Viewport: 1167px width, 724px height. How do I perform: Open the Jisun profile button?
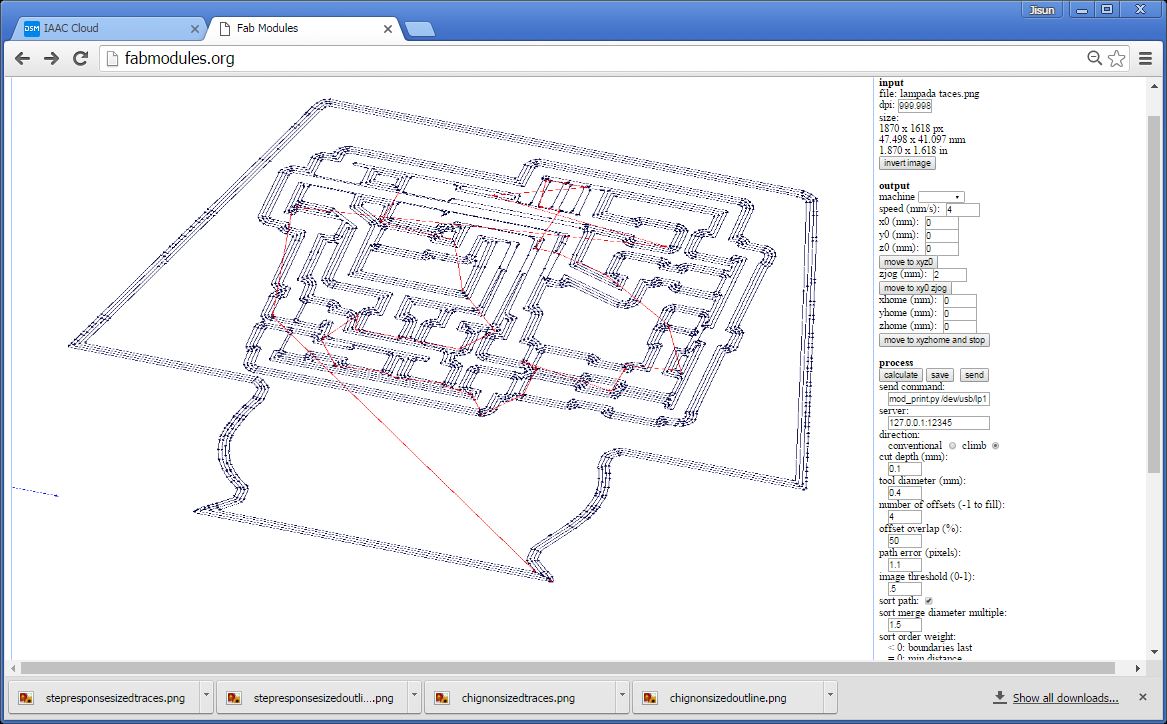click(1041, 10)
